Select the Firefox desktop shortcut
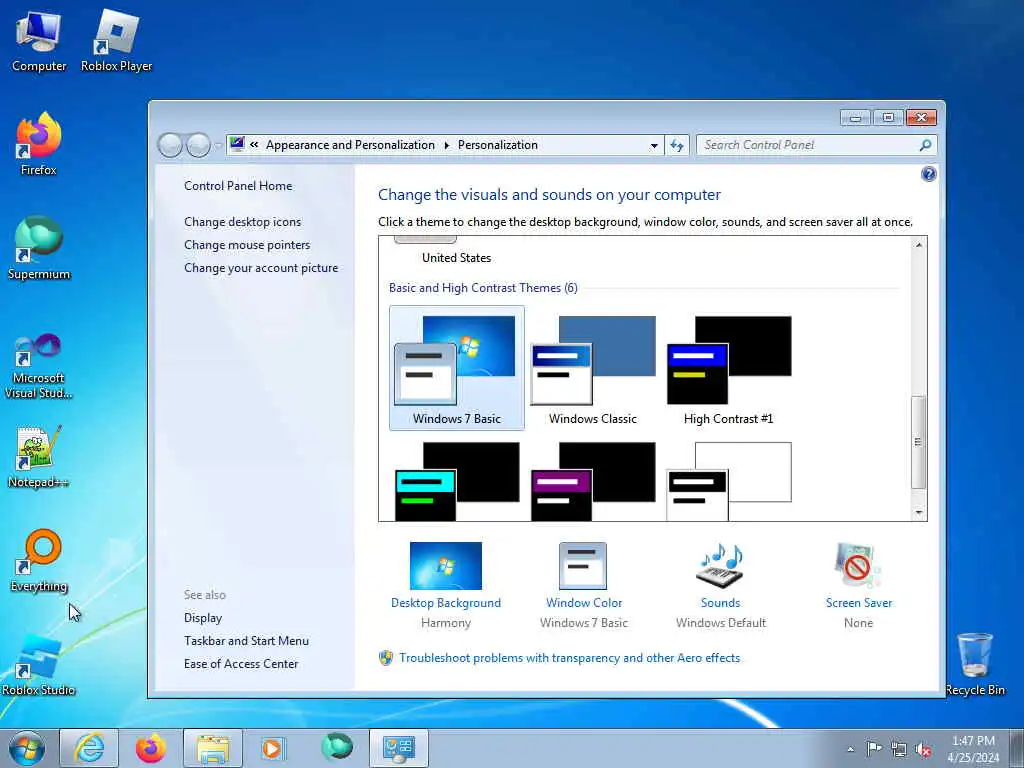1024x768 pixels. 39,144
